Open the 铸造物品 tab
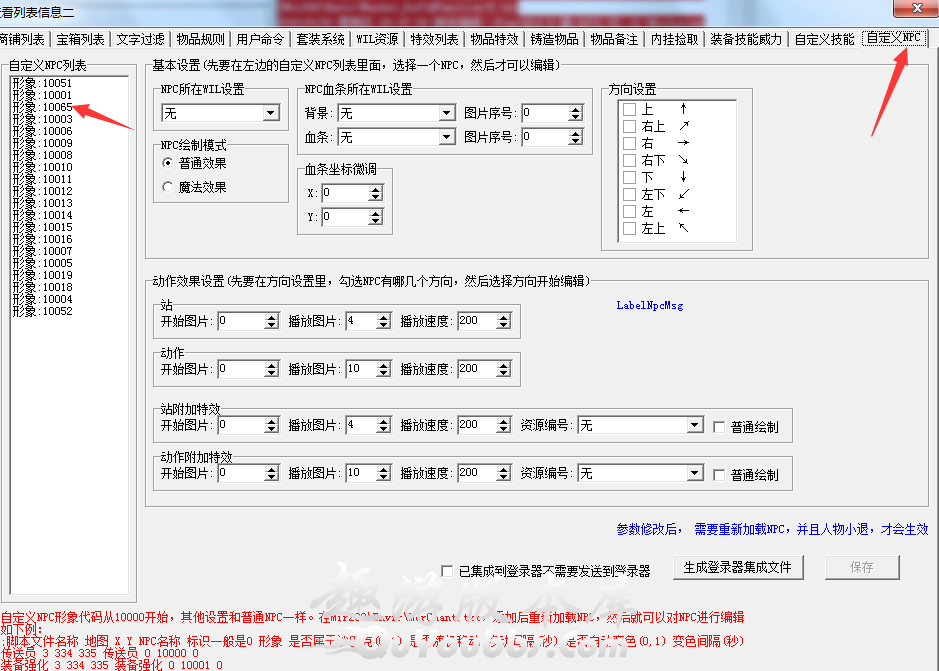The width and height of the screenshot is (939, 671). [554, 40]
